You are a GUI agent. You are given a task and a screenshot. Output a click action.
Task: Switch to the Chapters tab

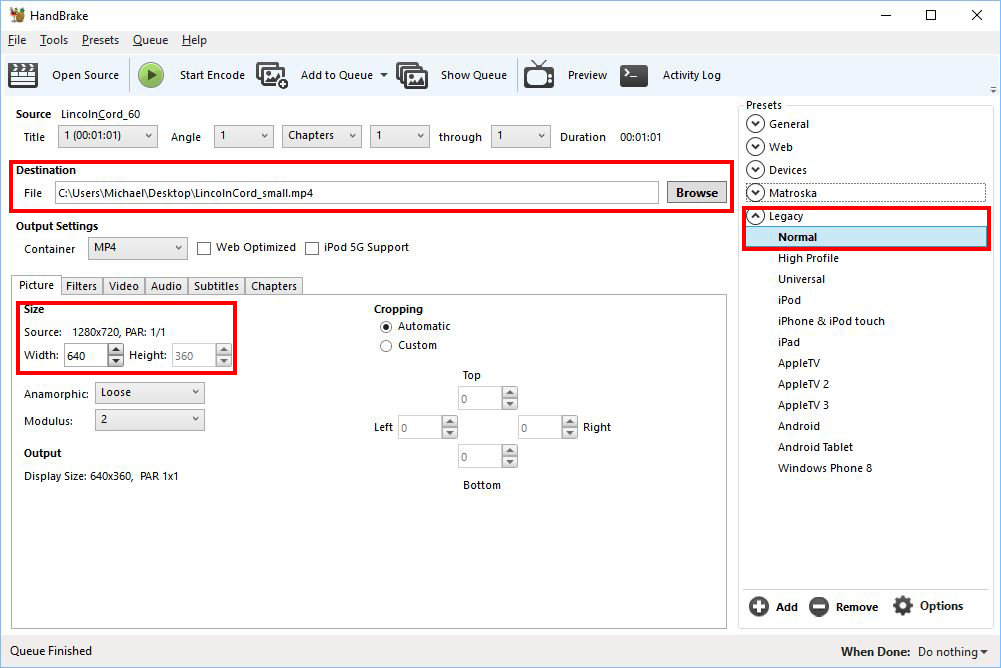[274, 286]
